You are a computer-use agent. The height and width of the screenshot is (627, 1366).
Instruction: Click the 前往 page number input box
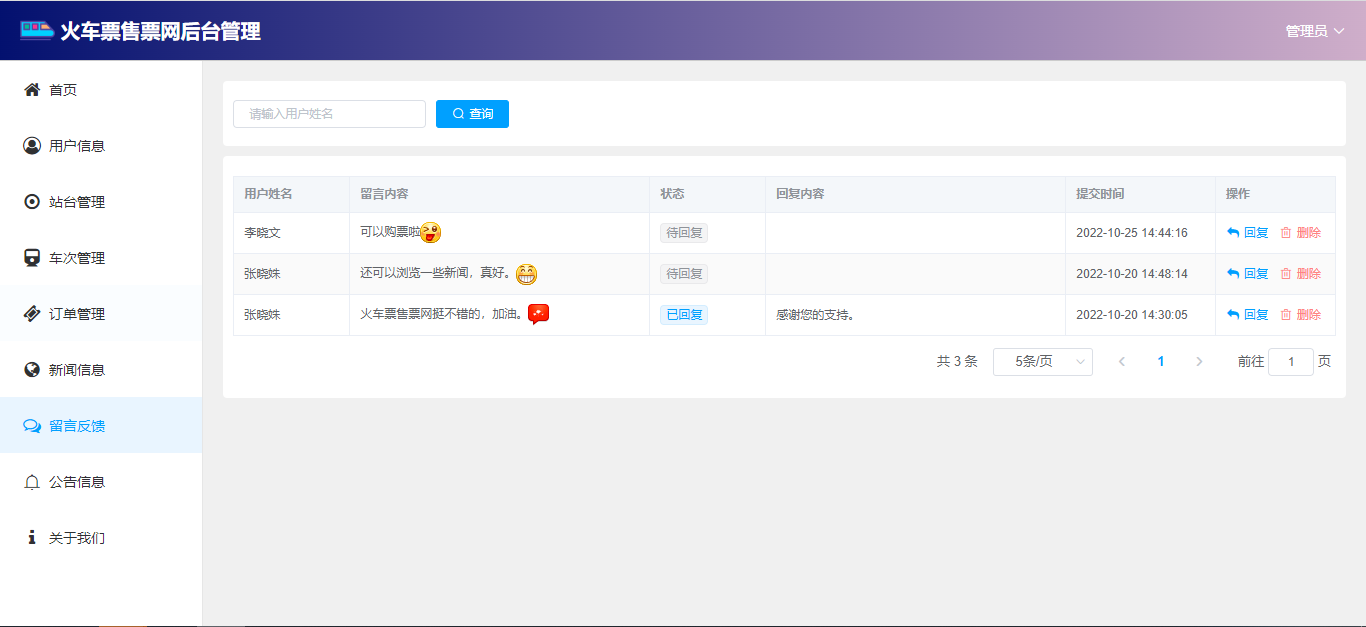coord(1291,362)
